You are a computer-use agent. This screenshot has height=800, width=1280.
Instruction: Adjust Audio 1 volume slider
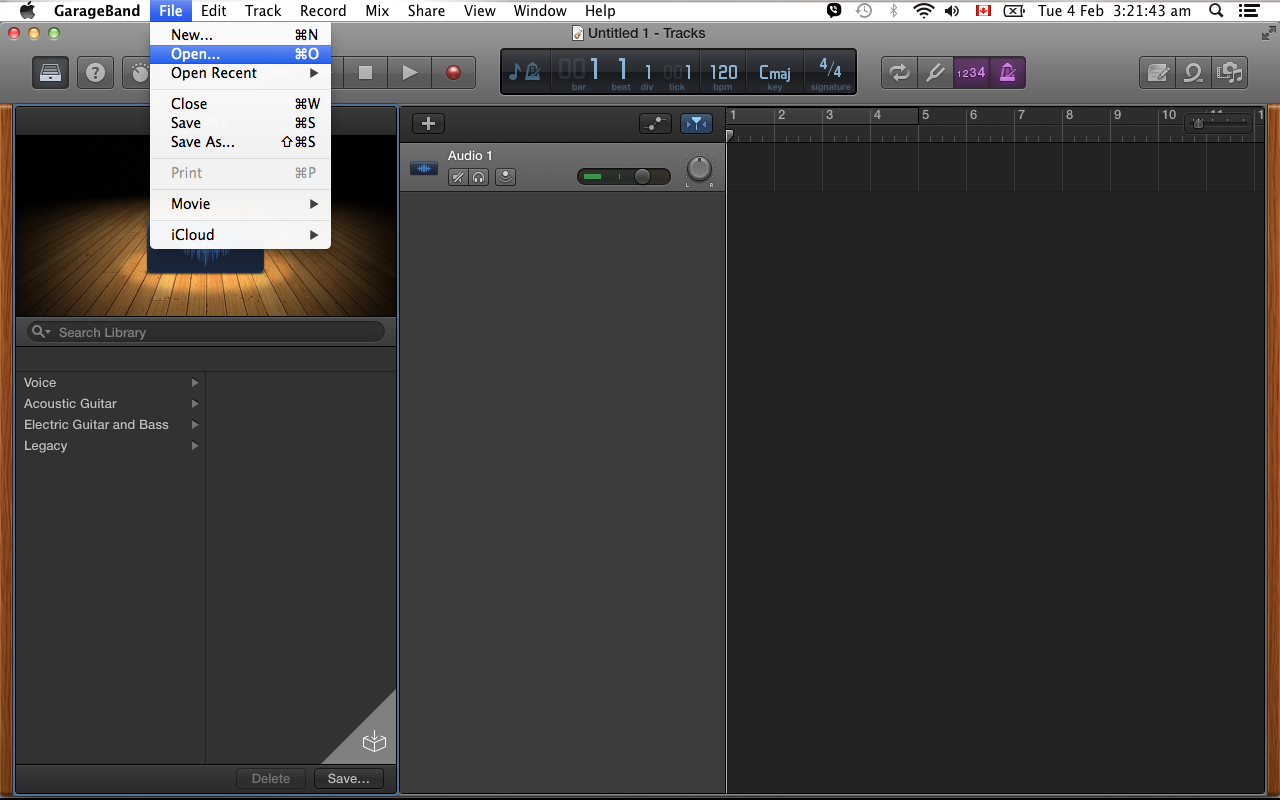point(623,176)
